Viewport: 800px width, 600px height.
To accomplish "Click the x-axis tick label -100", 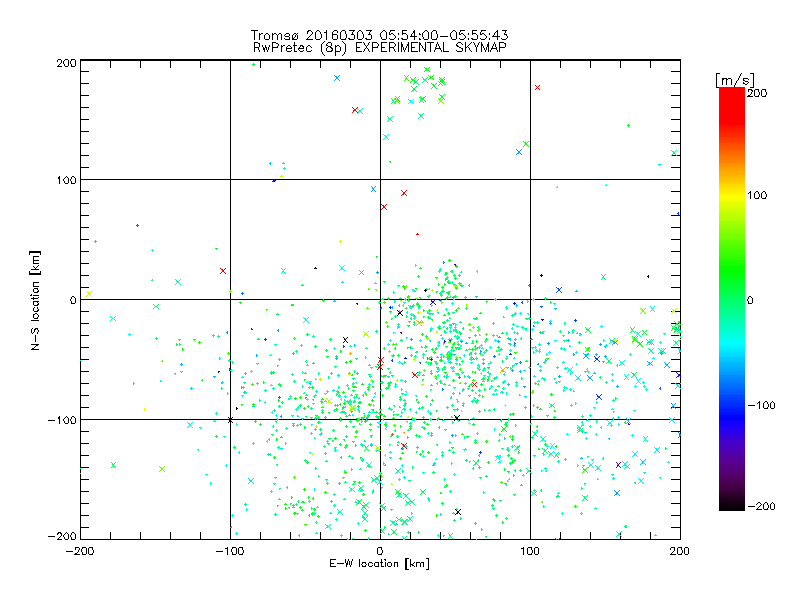I will (x=230, y=551).
